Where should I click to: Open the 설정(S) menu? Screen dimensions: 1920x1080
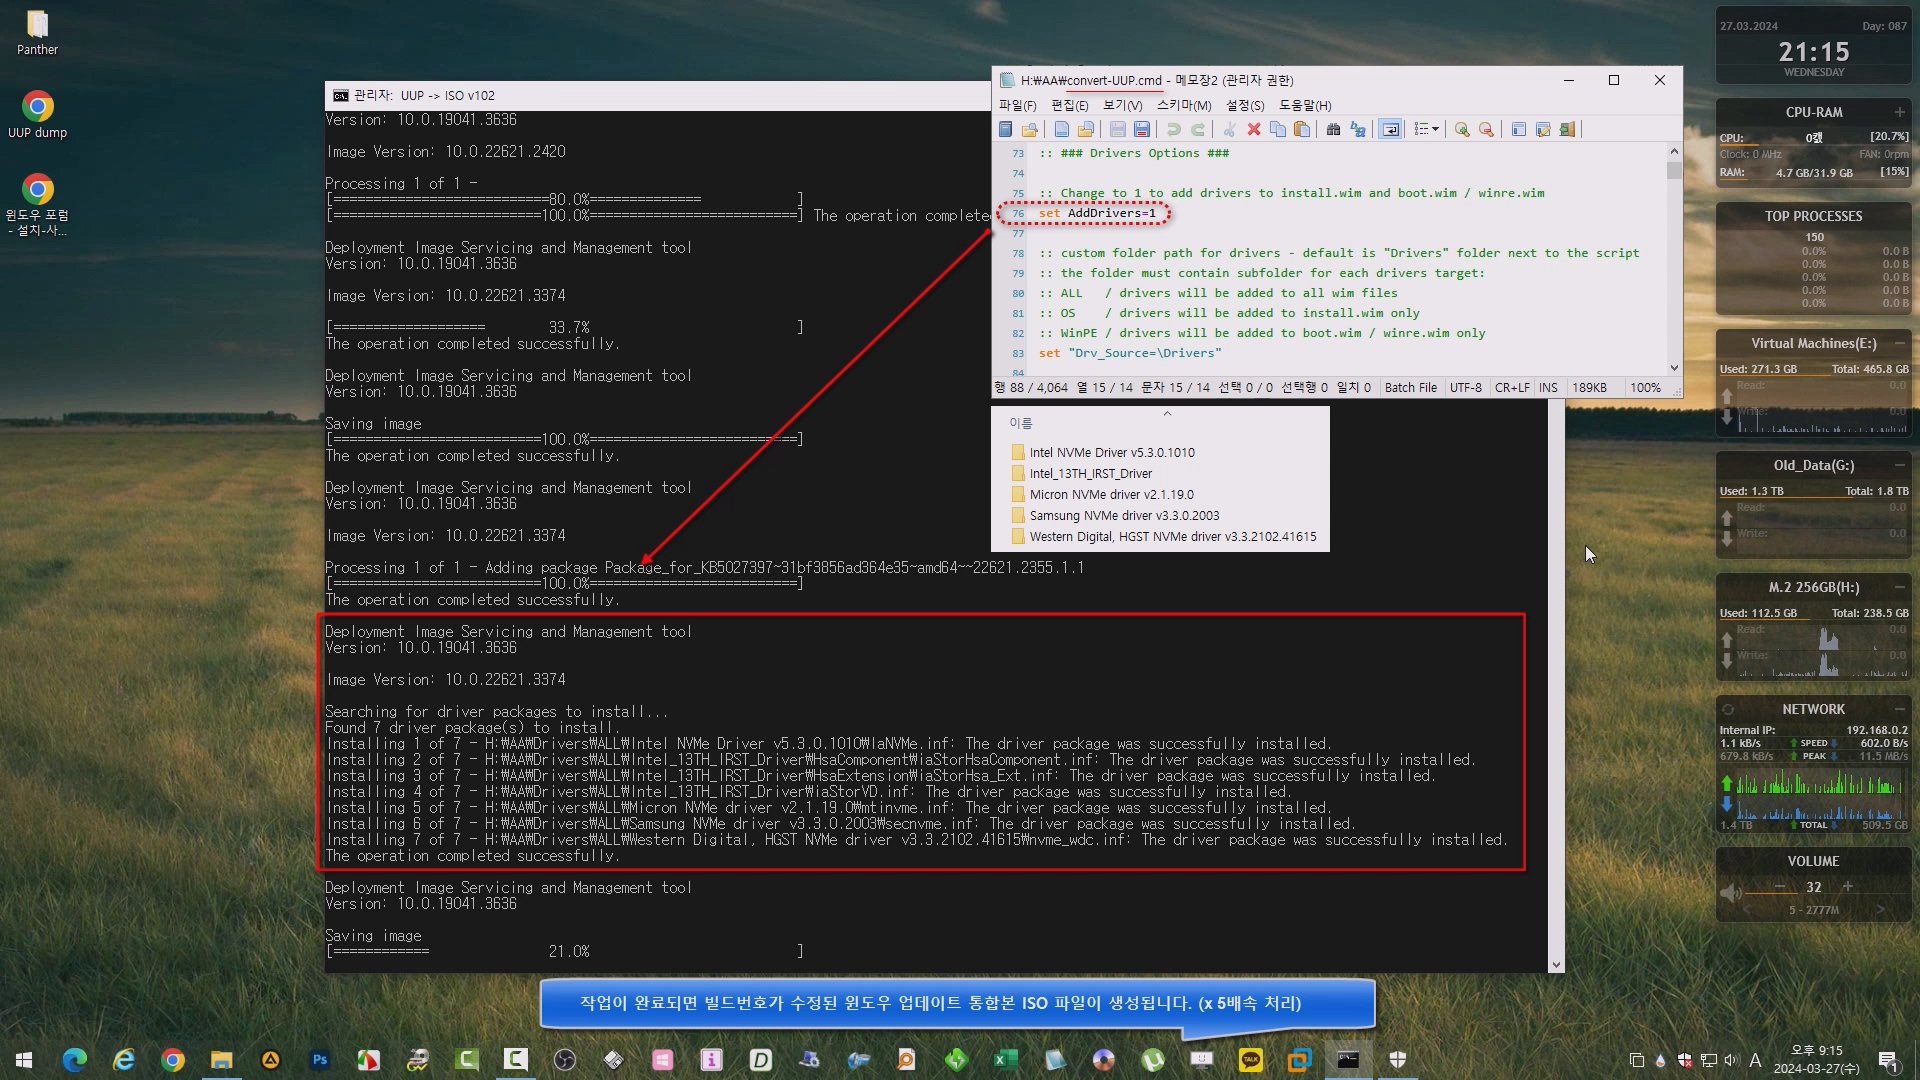coord(1245,105)
